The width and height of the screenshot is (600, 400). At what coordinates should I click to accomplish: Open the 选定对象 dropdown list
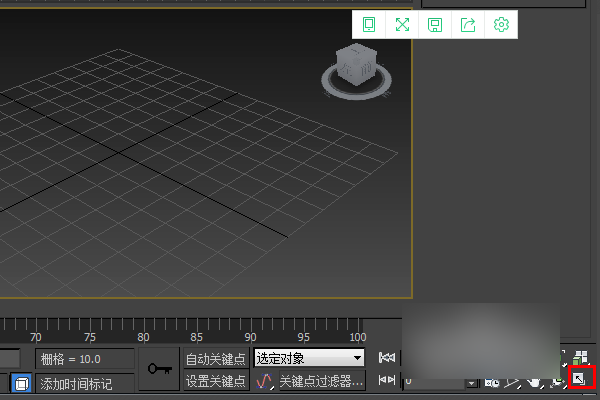pos(309,358)
